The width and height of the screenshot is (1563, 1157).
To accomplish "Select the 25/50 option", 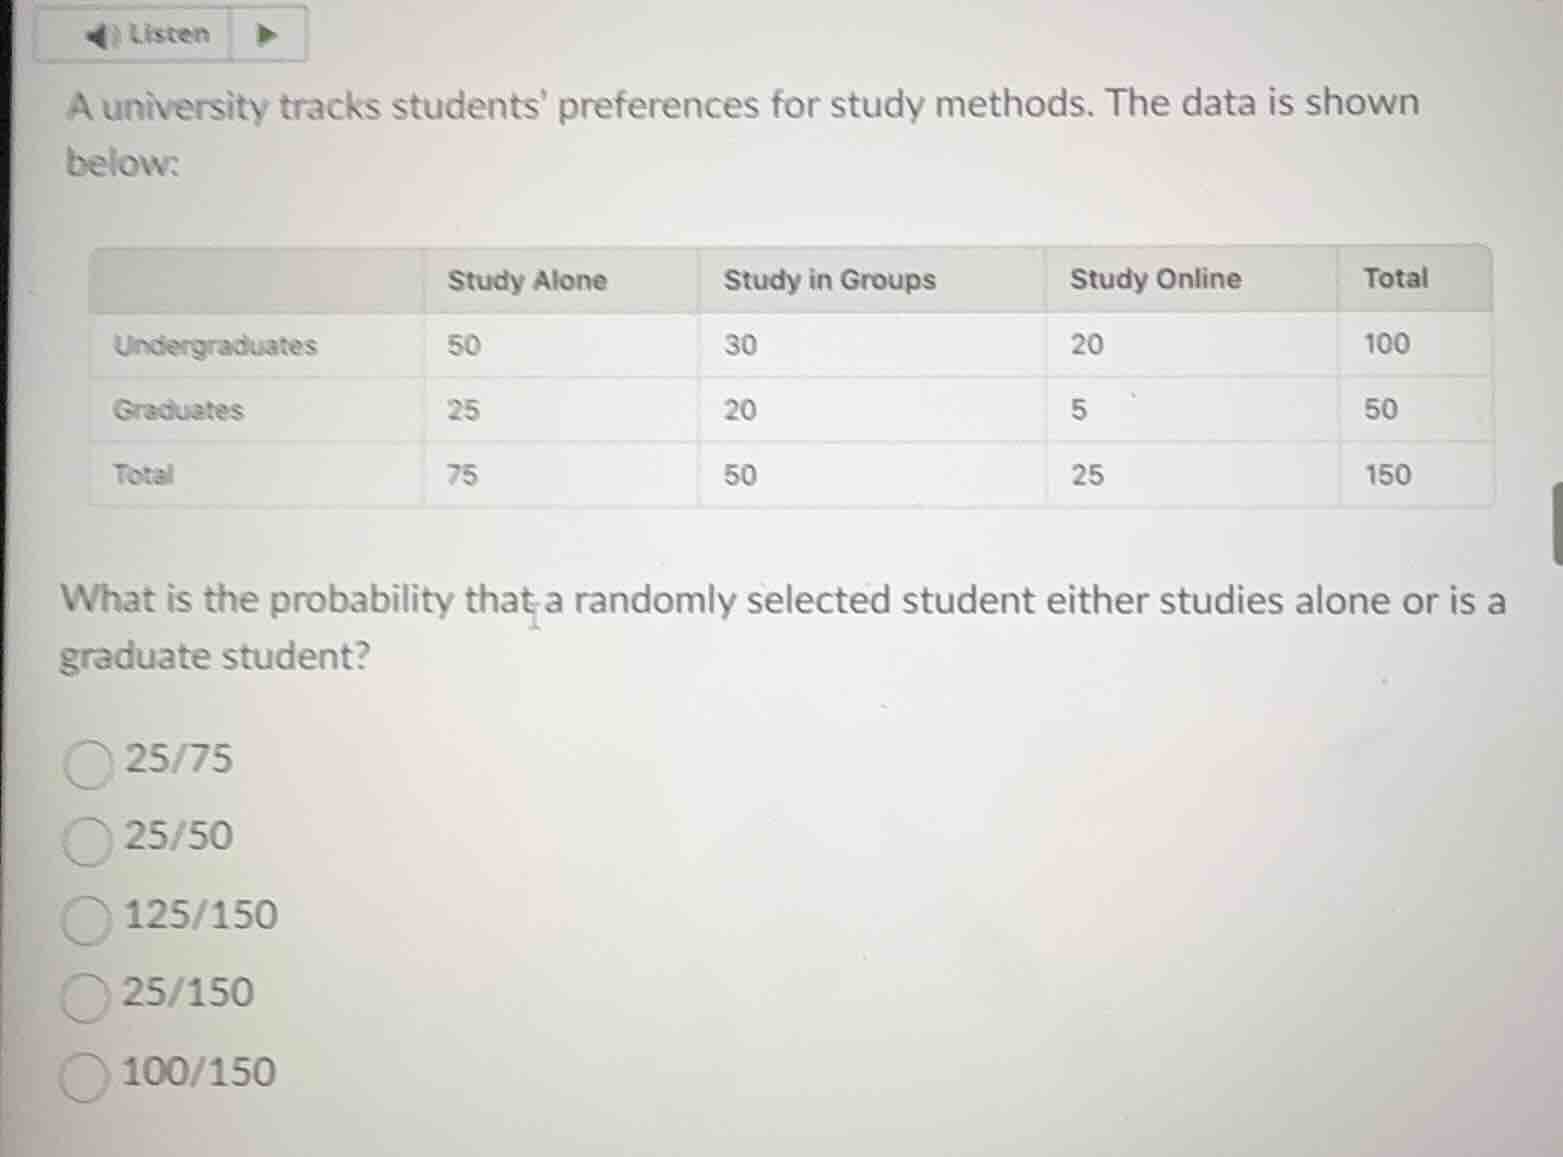I will 86,842.
